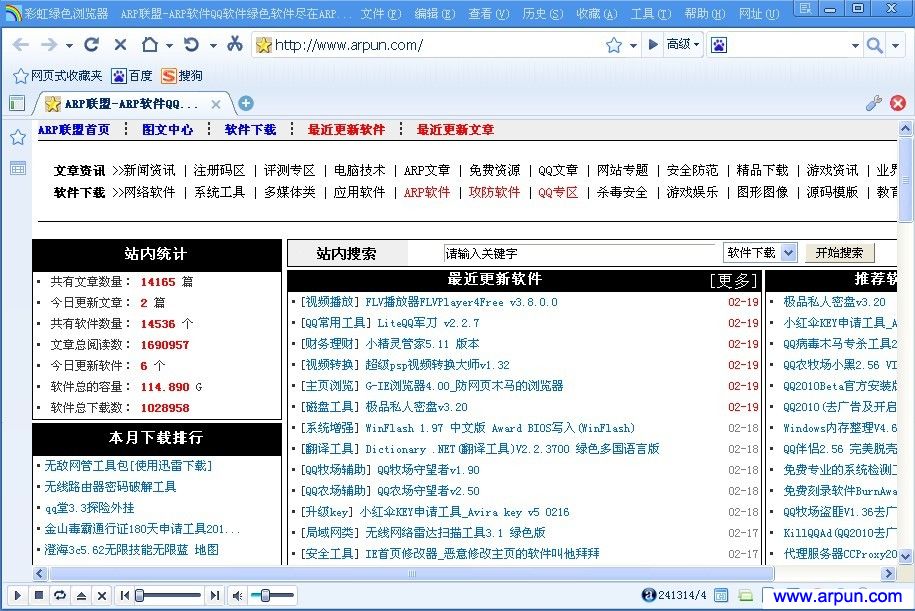Click the red close-circle icon in tab bar

[897, 103]
